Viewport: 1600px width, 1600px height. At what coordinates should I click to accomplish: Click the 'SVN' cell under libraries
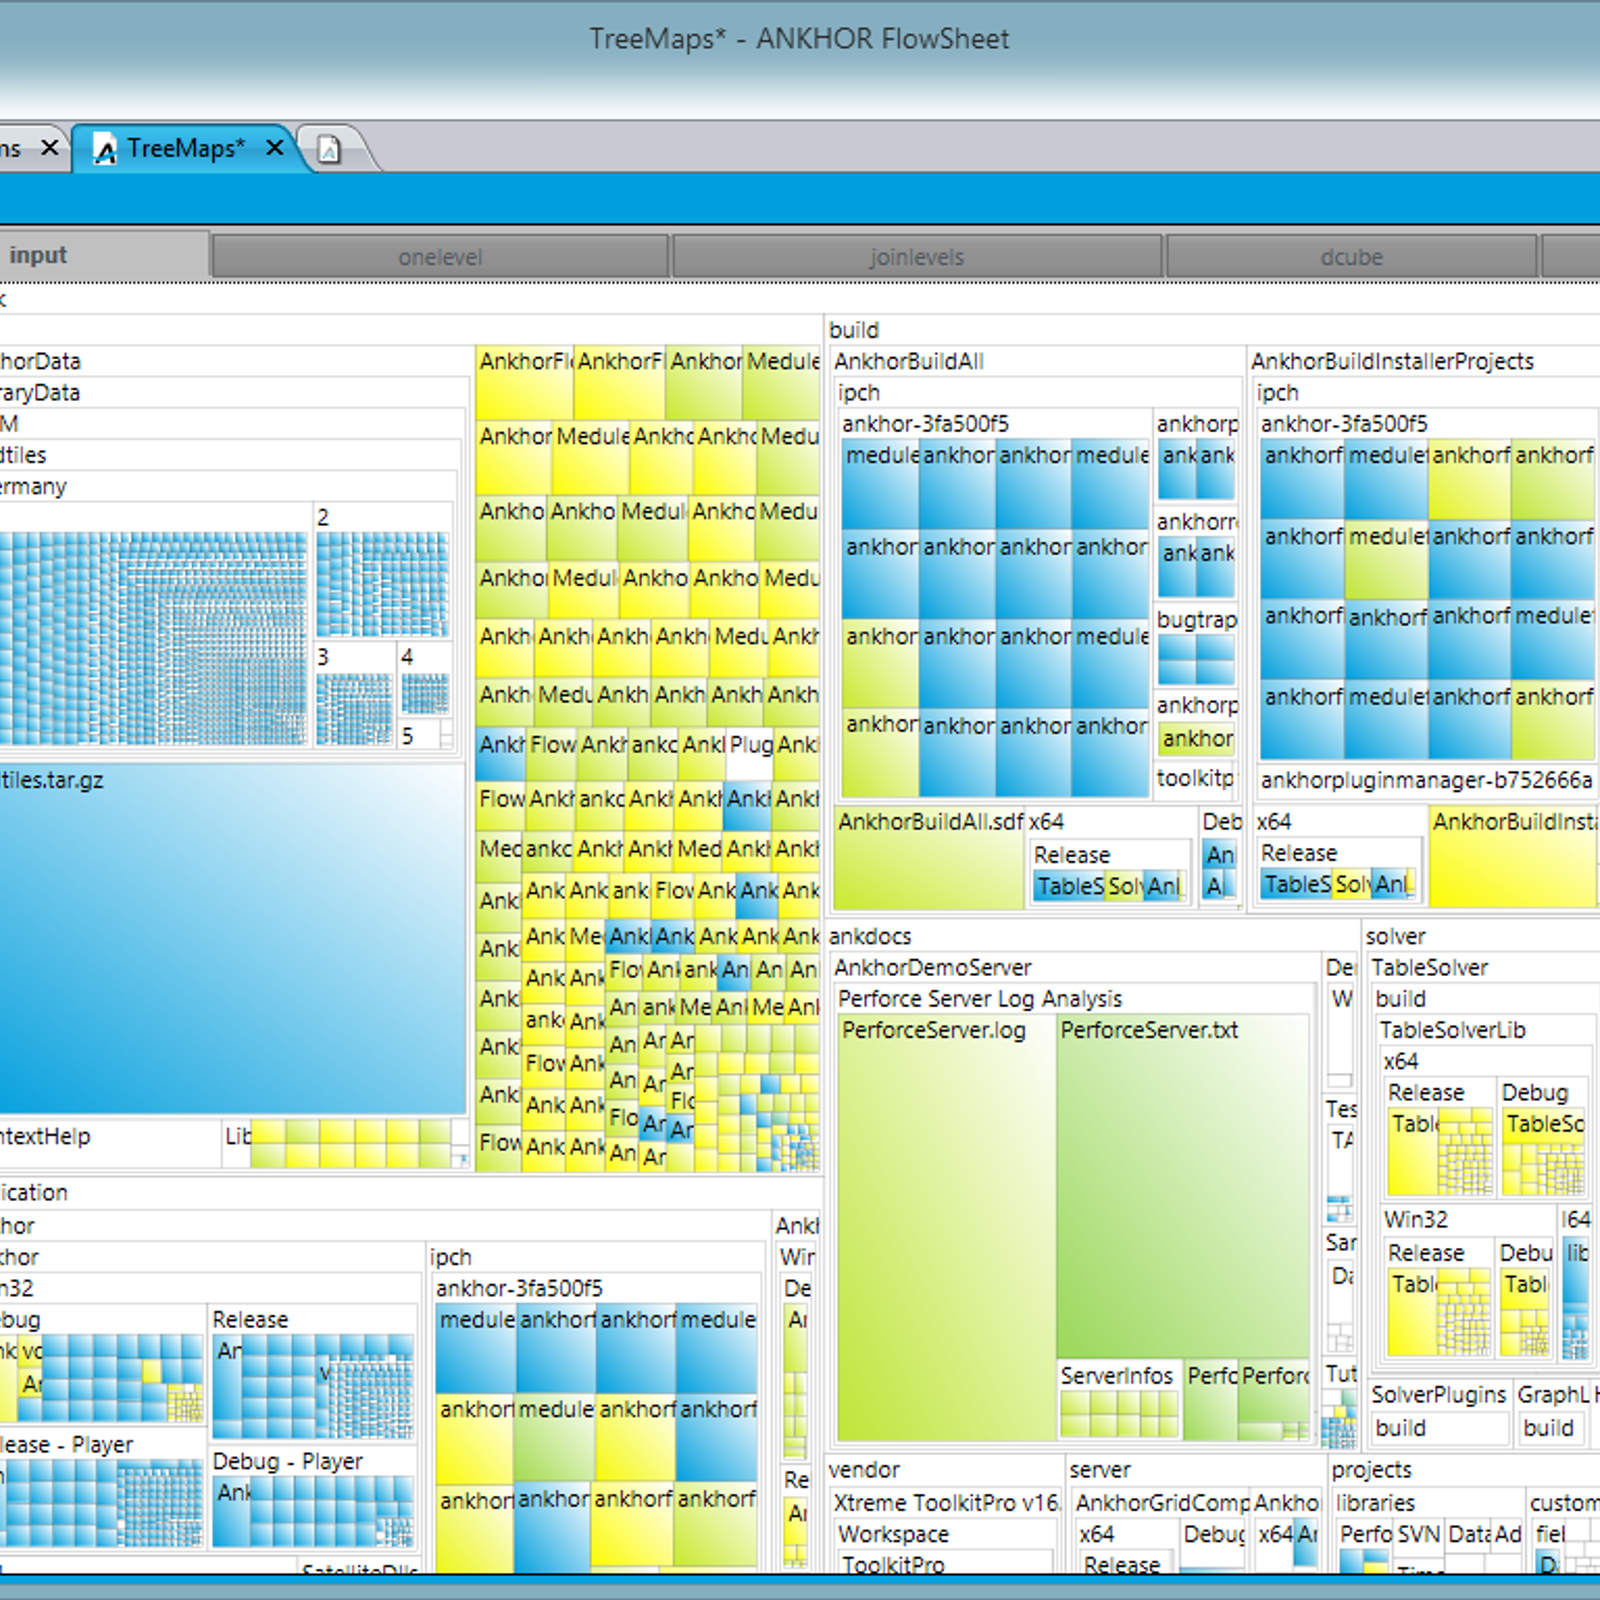[1418, 1534]
